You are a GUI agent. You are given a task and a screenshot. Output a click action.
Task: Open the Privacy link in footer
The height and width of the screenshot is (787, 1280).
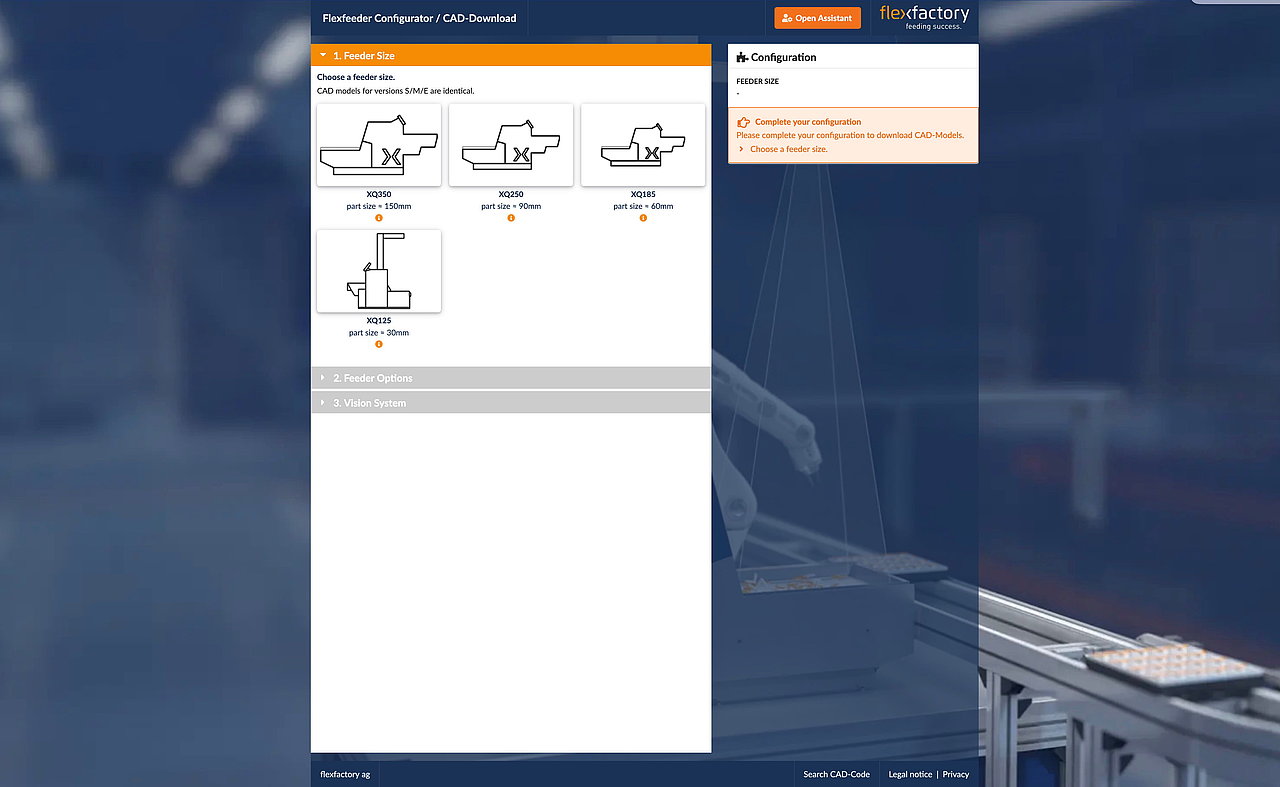955,774
